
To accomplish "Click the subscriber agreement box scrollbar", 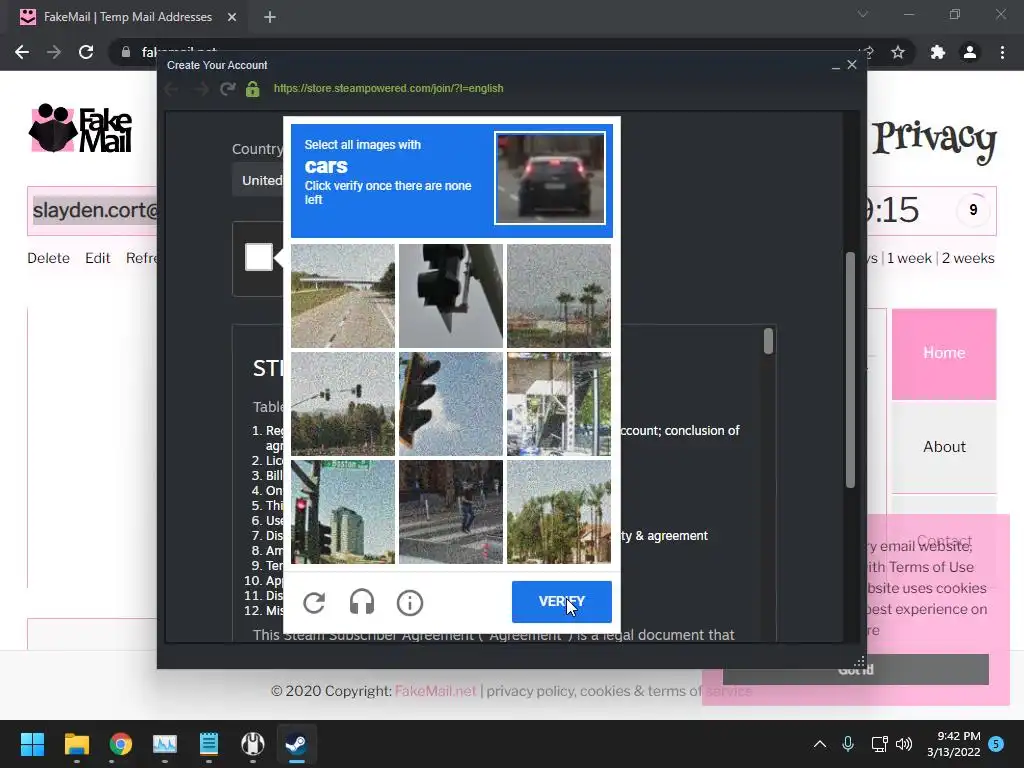I will tap(768, 342).
